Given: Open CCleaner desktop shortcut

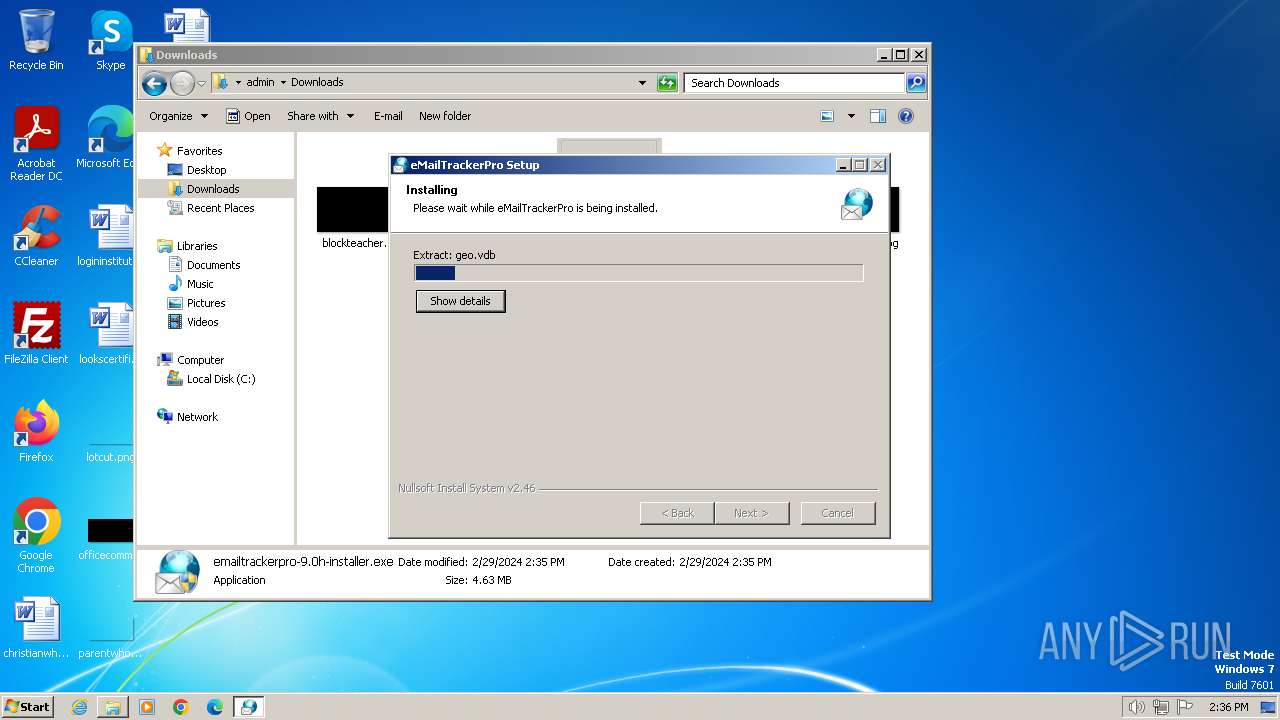Looking at the screenshot, I should point(36,236).
